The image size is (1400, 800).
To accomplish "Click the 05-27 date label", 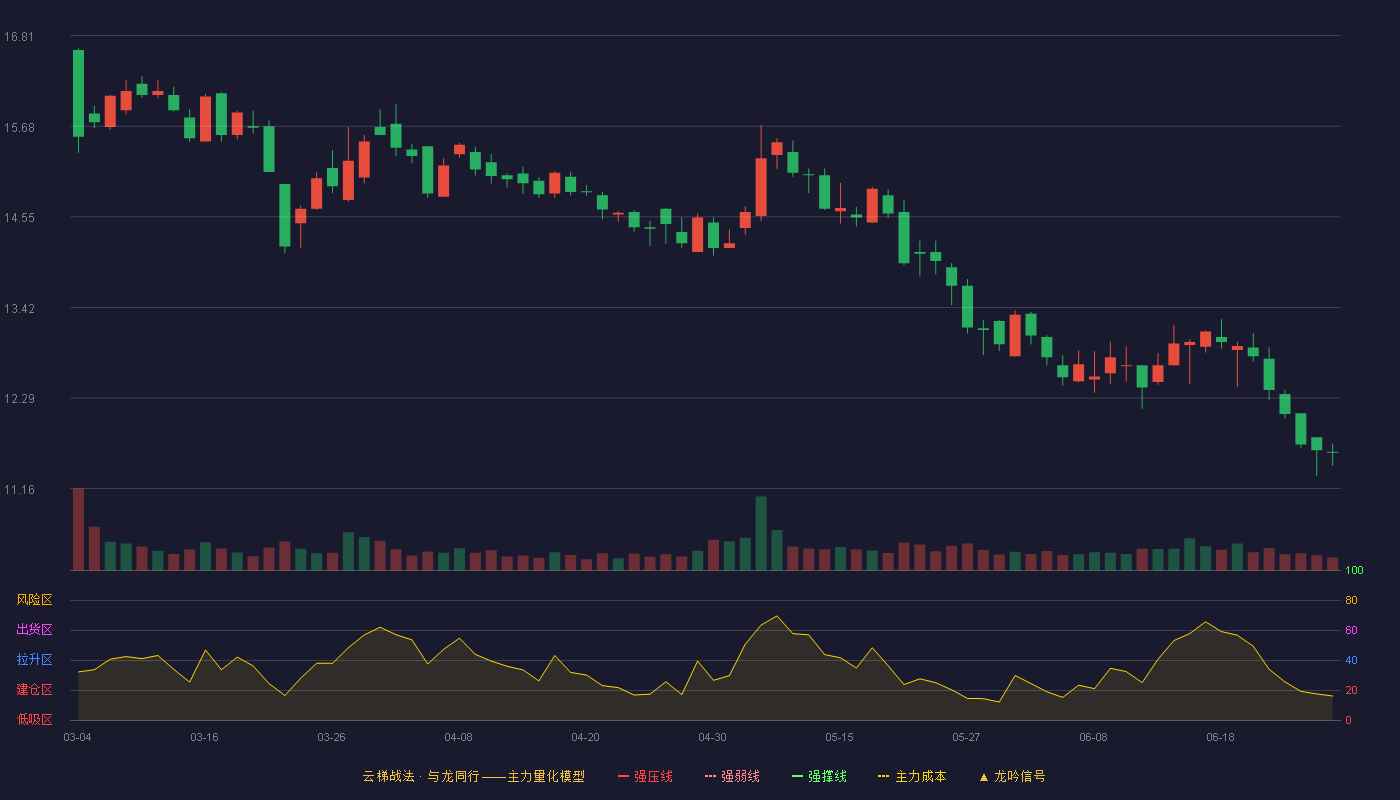I will click(x=966, y=737).
